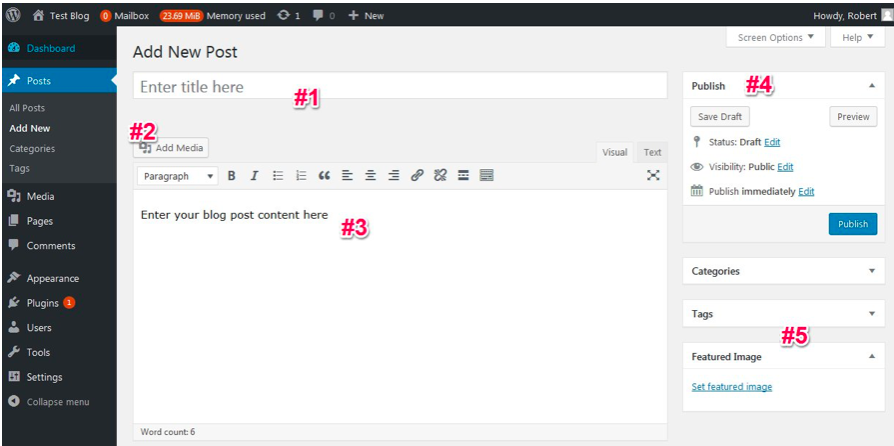
Task: Open Tags submenu under Posts
Action: (x=19, y=169)
